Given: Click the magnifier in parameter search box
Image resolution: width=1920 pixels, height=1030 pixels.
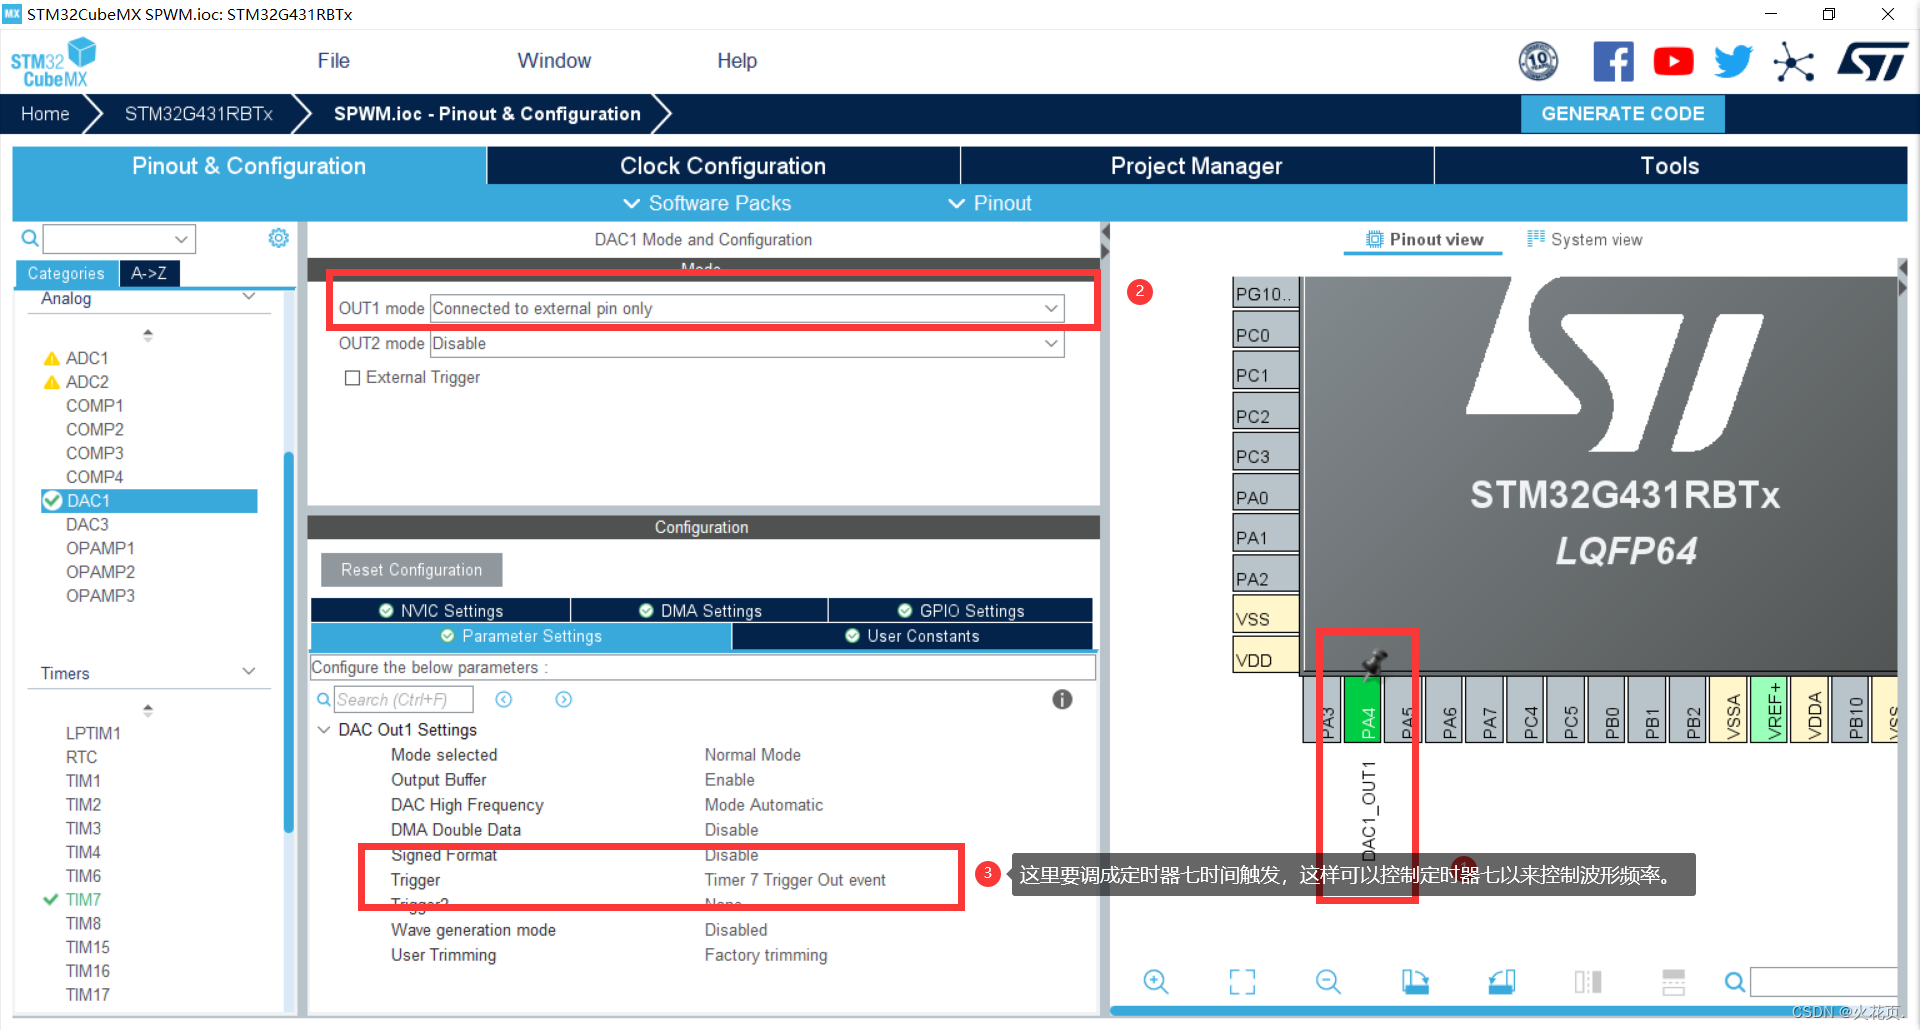Looking at the screenshot, I should click(324, 700).
